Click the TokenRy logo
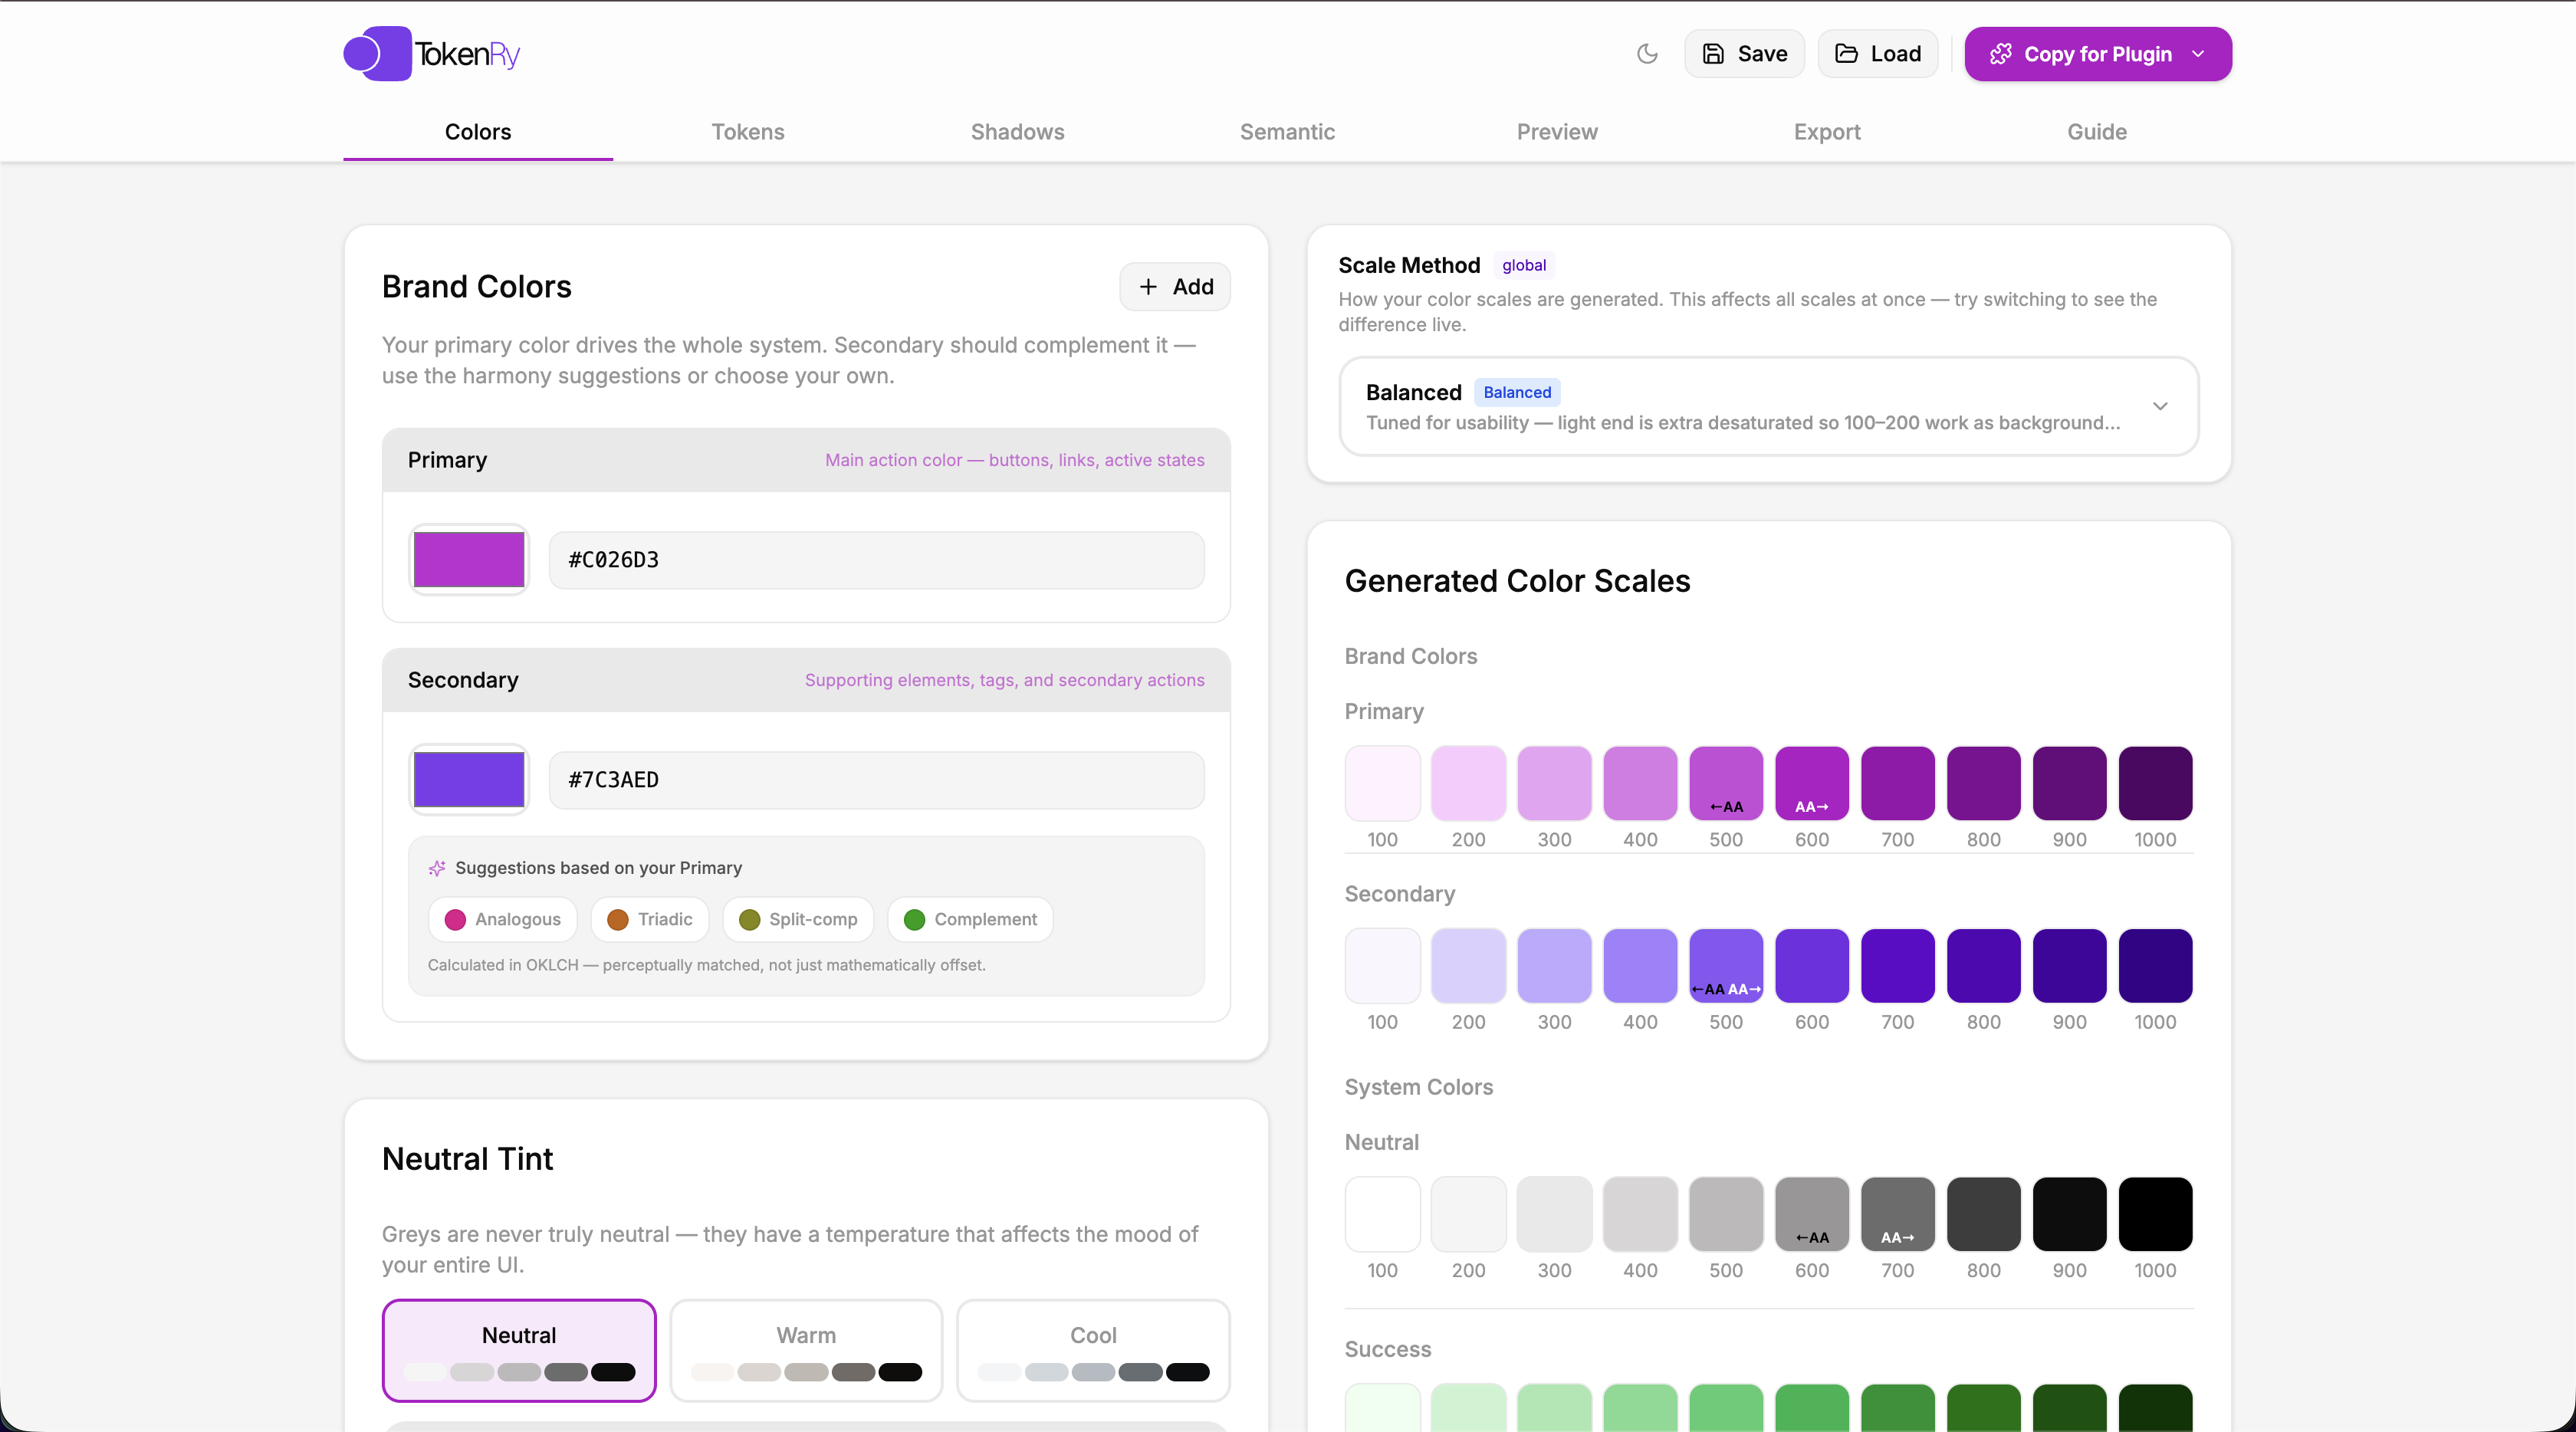This screenshot has width=2576, height=1432. click(430, 53)
